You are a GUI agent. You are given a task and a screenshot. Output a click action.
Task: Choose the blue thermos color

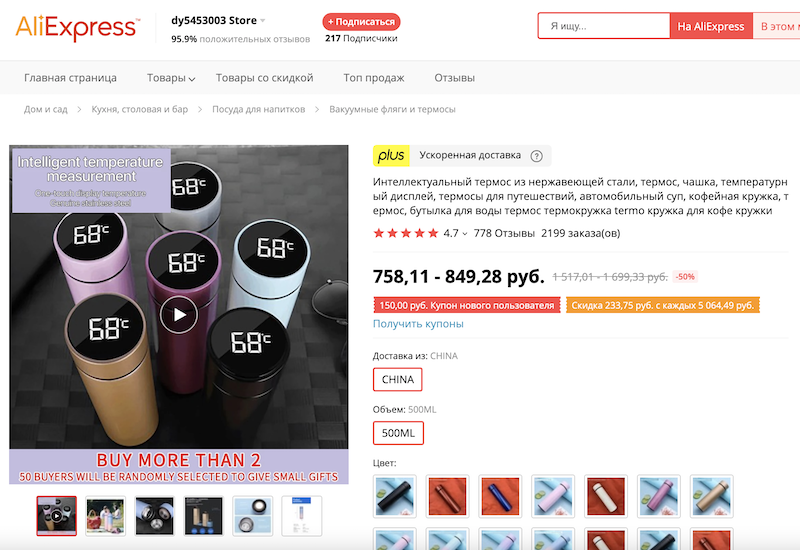click(x=500, y=496)
